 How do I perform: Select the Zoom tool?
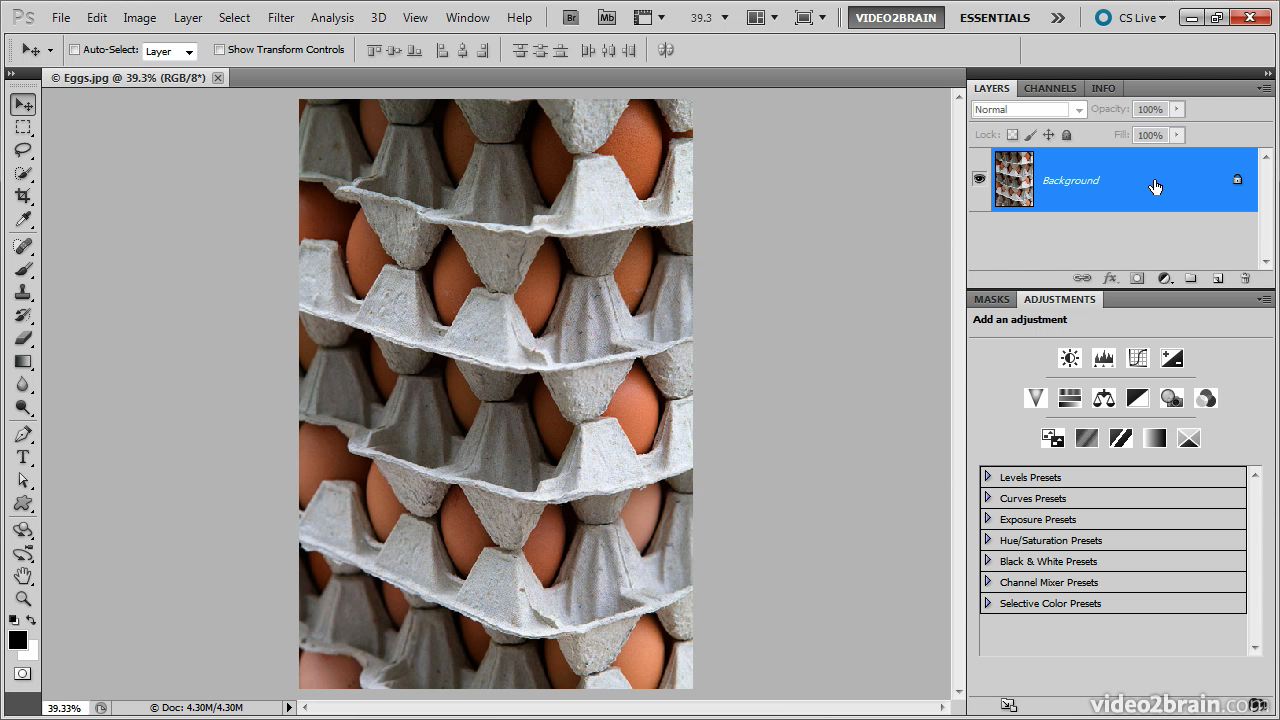pyautogui.click(x=23, y=599)
